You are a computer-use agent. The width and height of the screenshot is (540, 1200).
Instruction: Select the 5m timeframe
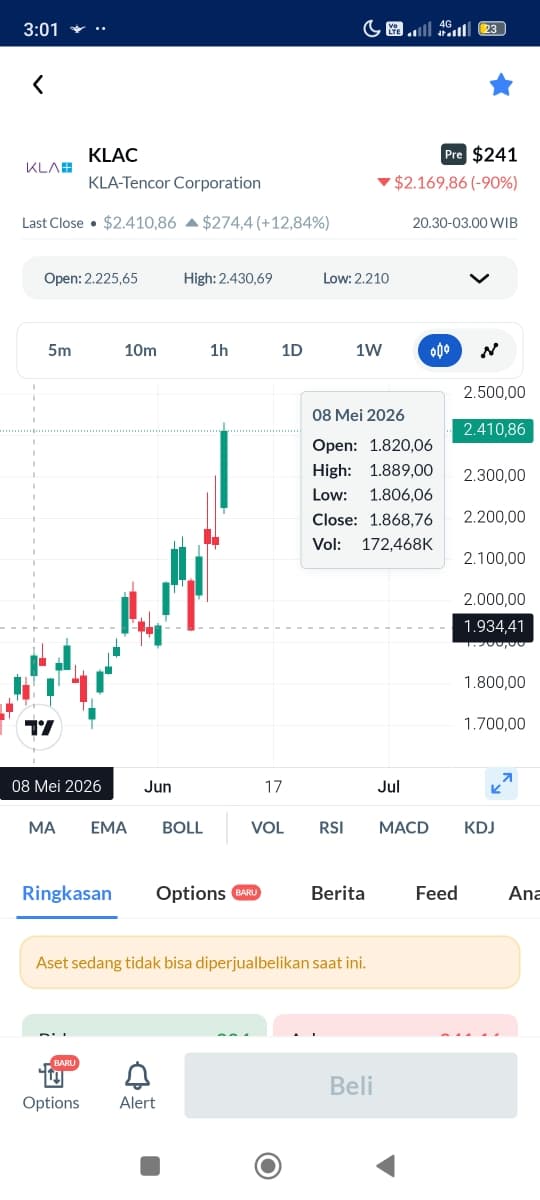[x=59, y=350]
